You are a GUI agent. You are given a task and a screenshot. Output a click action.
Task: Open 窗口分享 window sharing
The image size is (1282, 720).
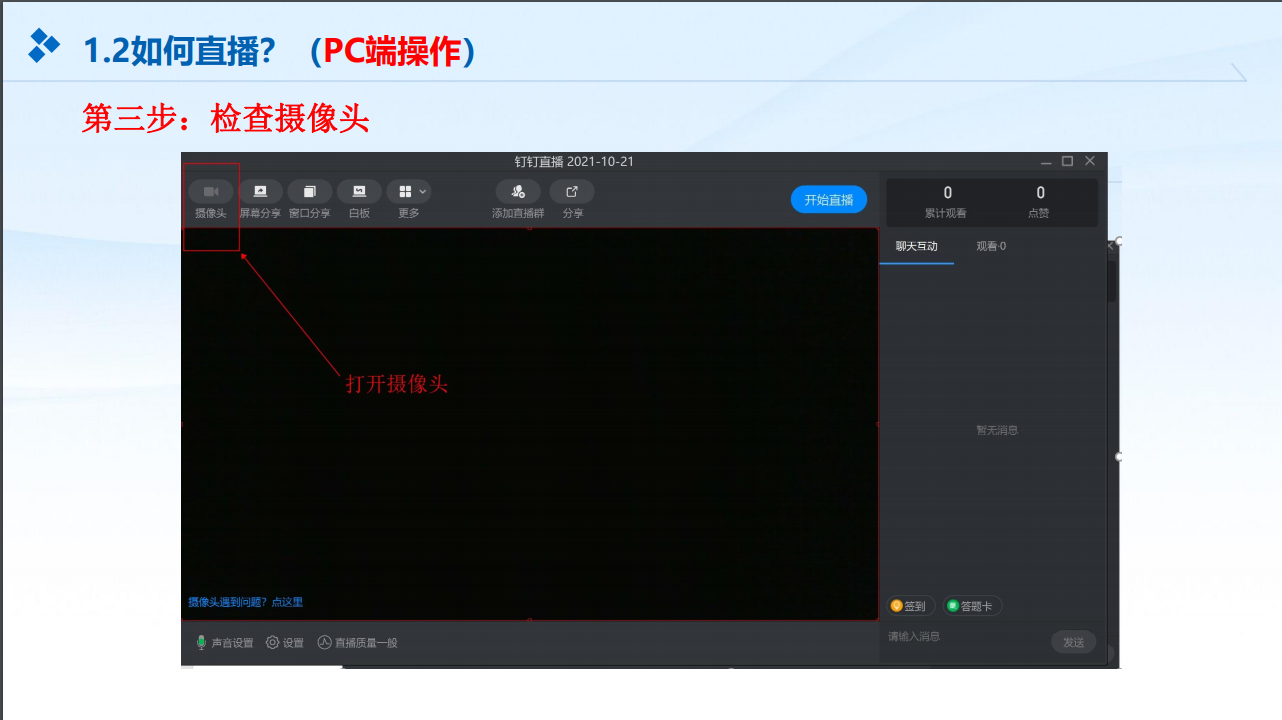[310, 192]
